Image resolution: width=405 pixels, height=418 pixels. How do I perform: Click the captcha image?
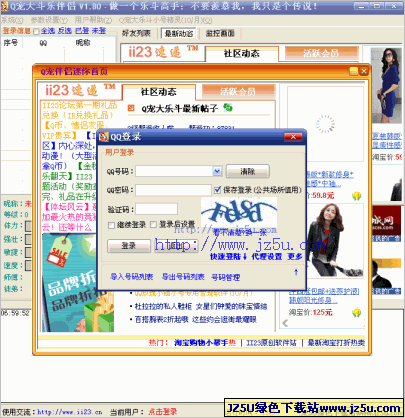click(239, 212)
